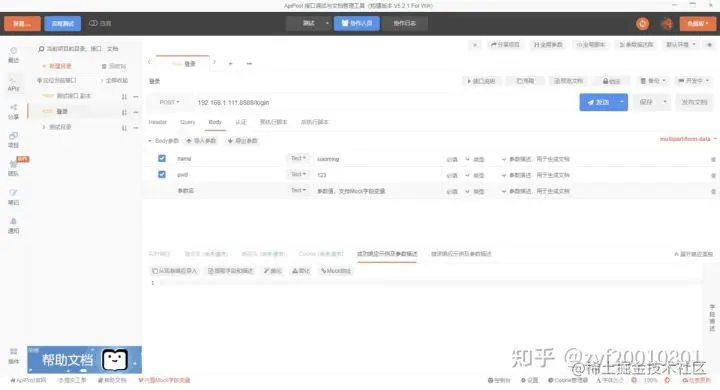Click the next tab arrow
This screenshot has height=390, width=720.
tap(214, 62)
